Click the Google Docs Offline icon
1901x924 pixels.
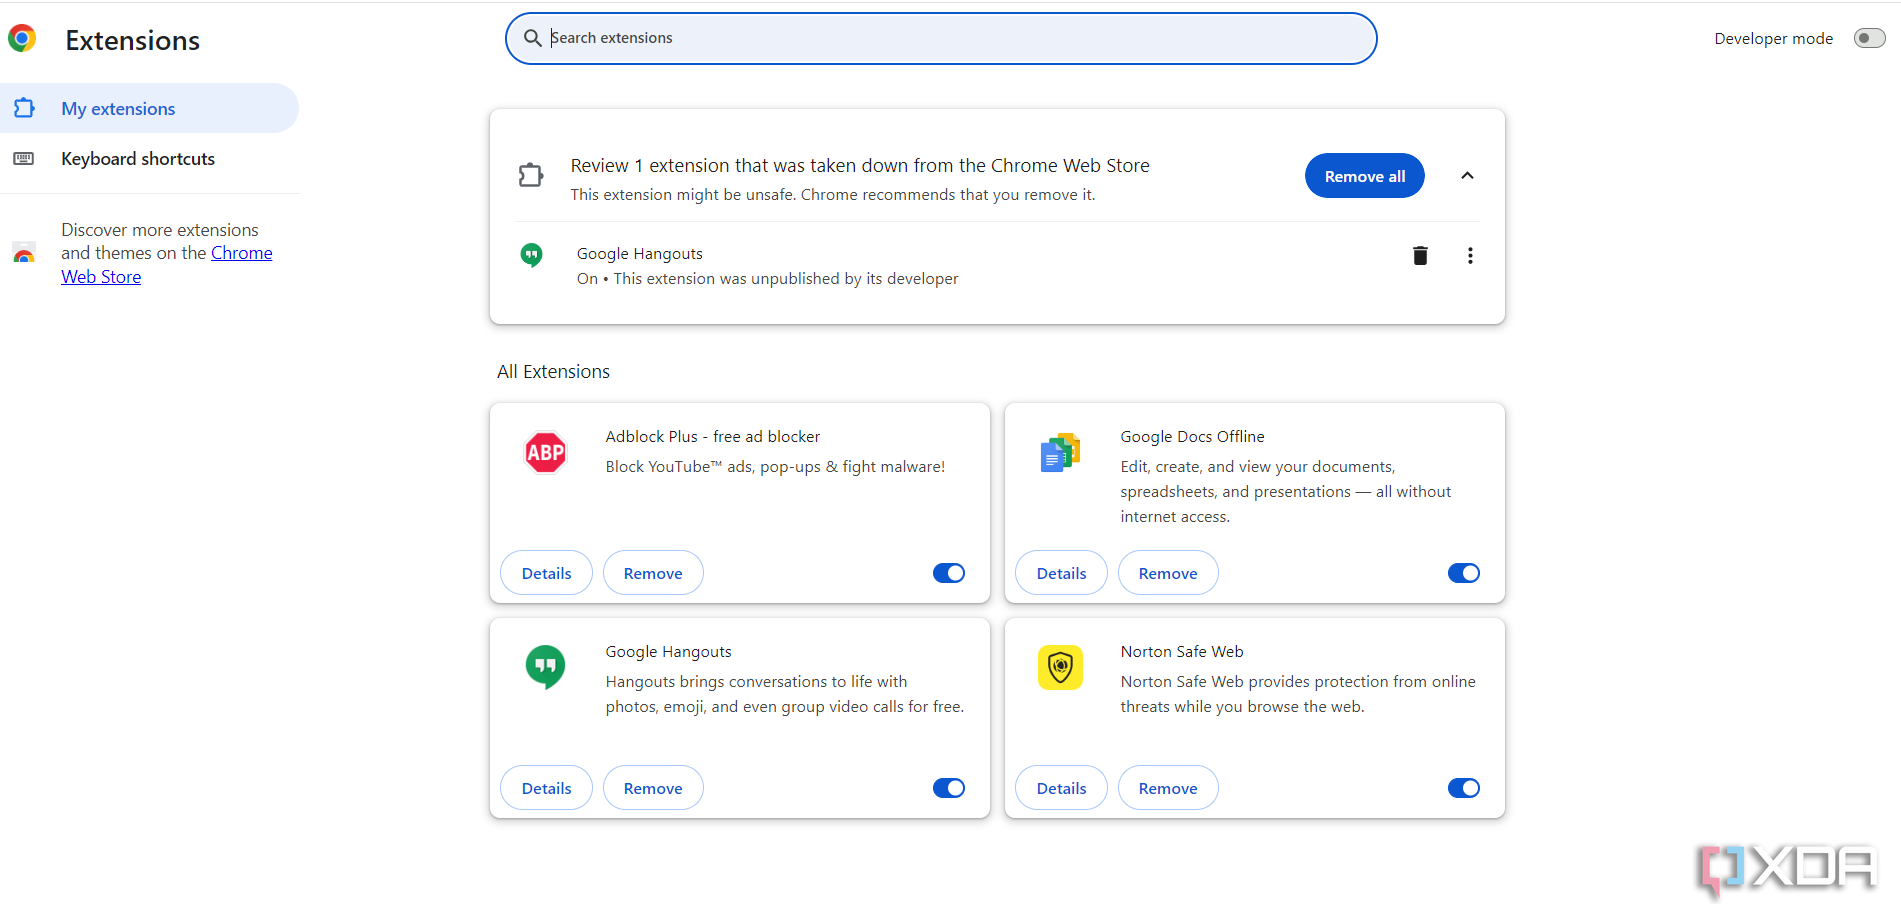pos(1060,452)
